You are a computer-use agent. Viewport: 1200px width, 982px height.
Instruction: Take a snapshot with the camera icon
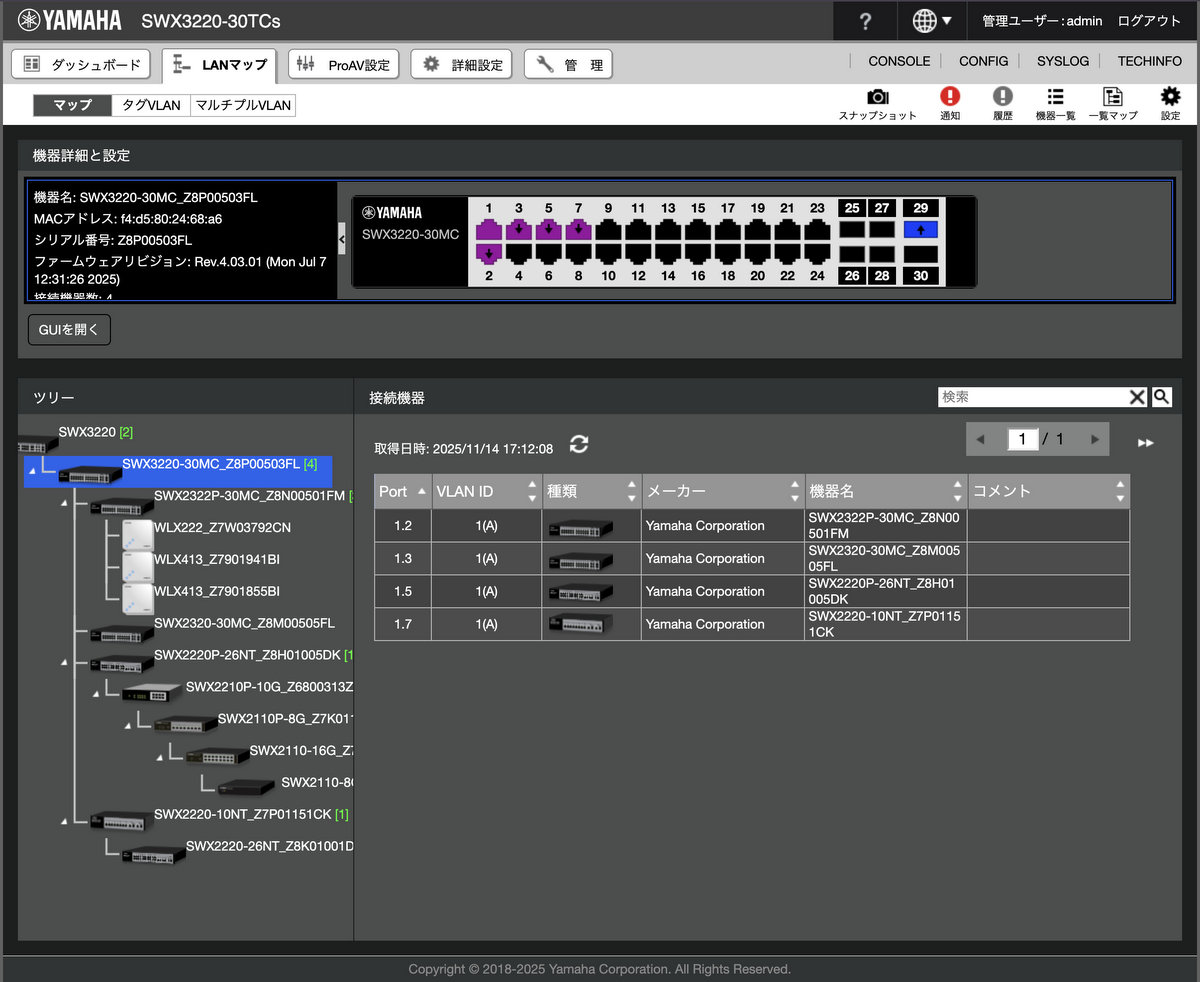pyautogui.click(x=877, y=97)
